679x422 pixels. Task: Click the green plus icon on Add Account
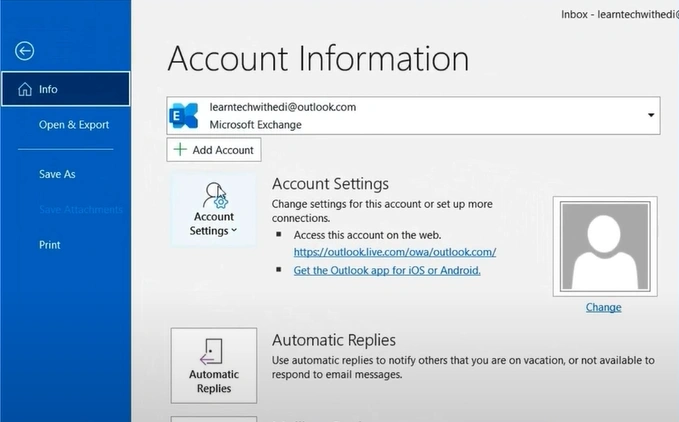[x=180, y=149]
